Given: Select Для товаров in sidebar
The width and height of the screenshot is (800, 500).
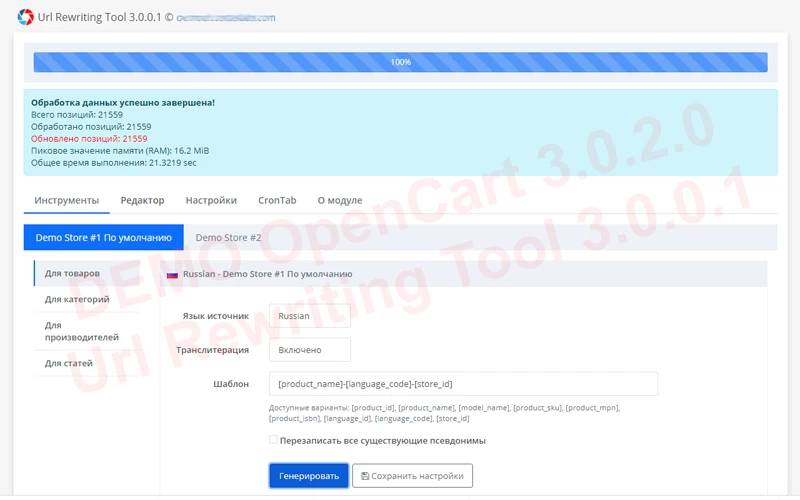Looking at the screenshot, I should click(x=87, y=273).
